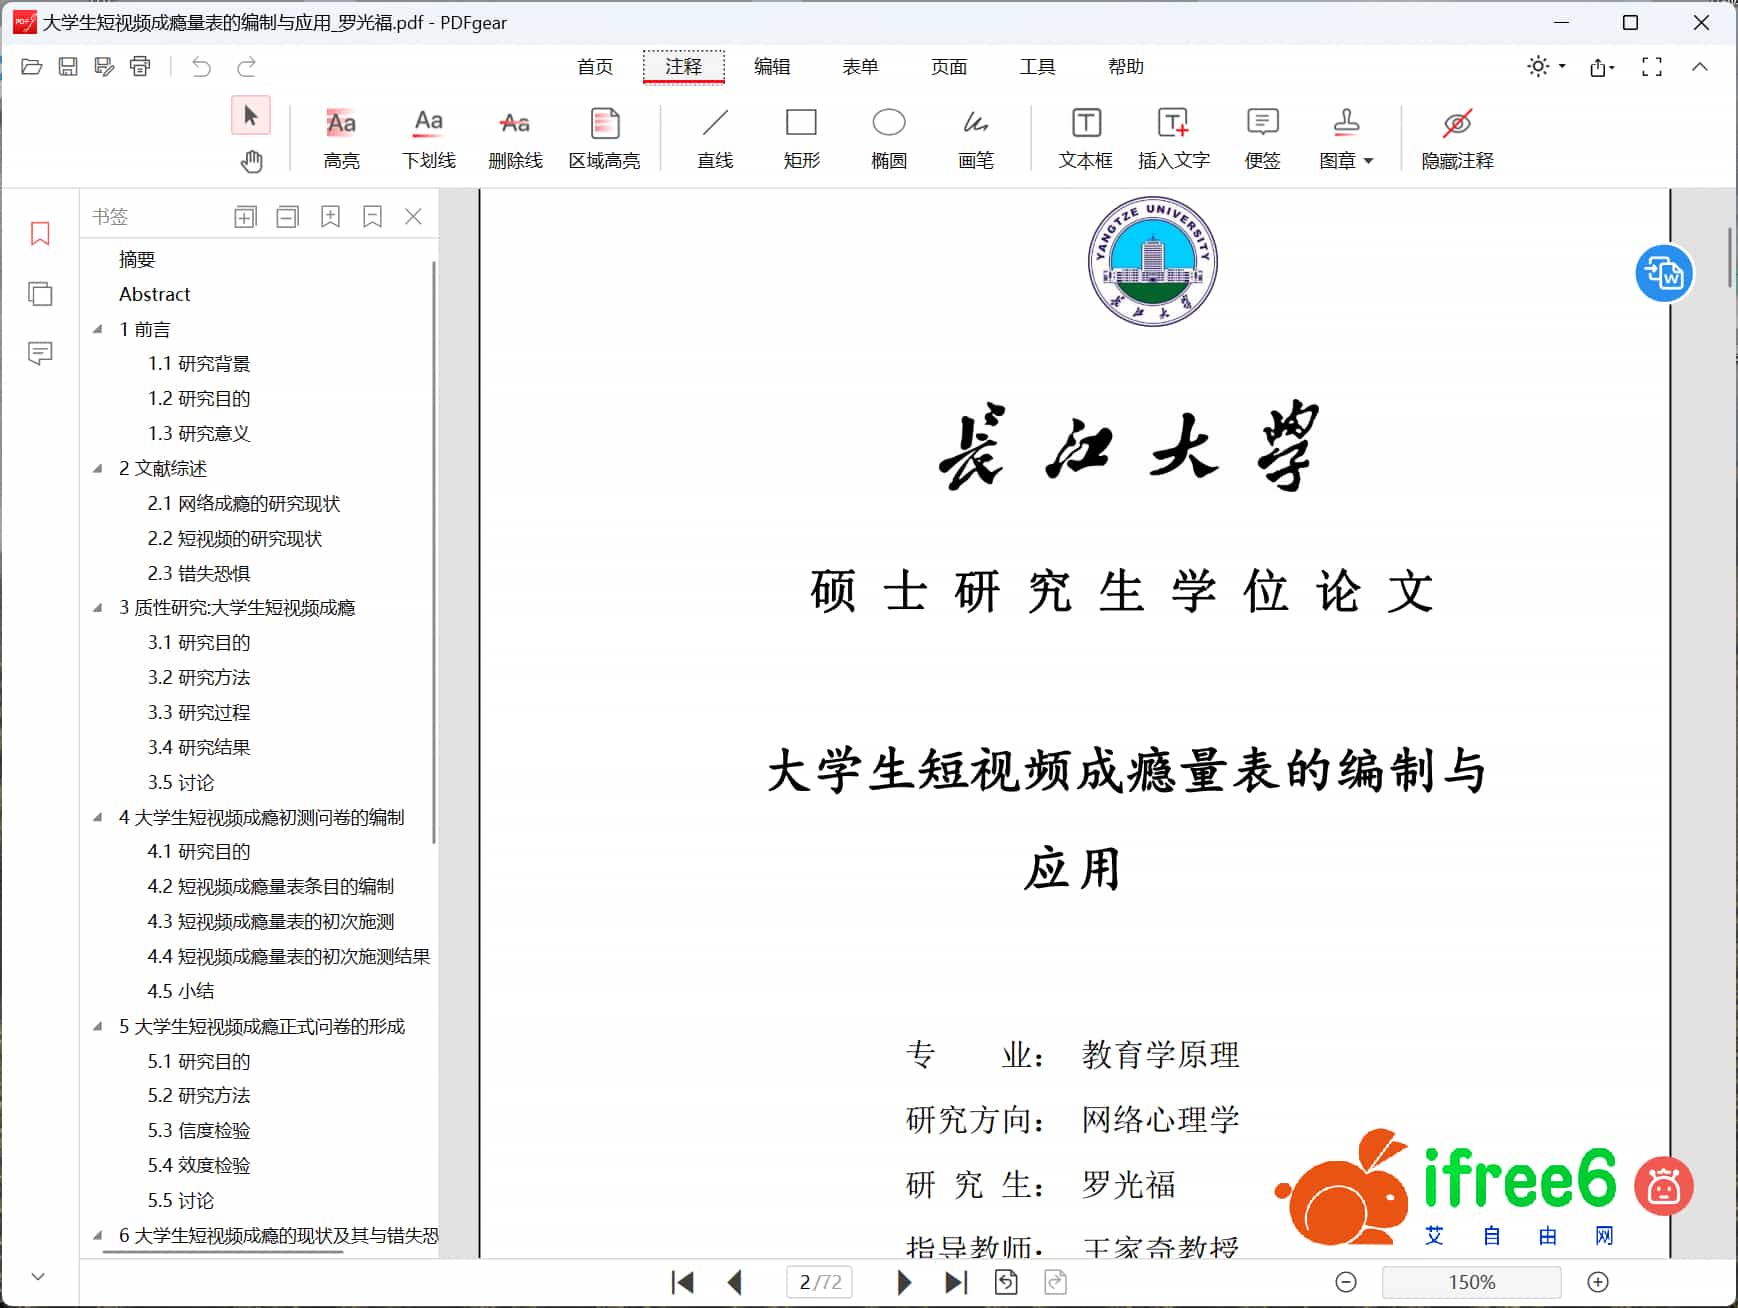Viewport: 1738px width, 1308px height.
Task: Click the blue convert-to-Word floating icon
Action: [x=1664, y=273]
